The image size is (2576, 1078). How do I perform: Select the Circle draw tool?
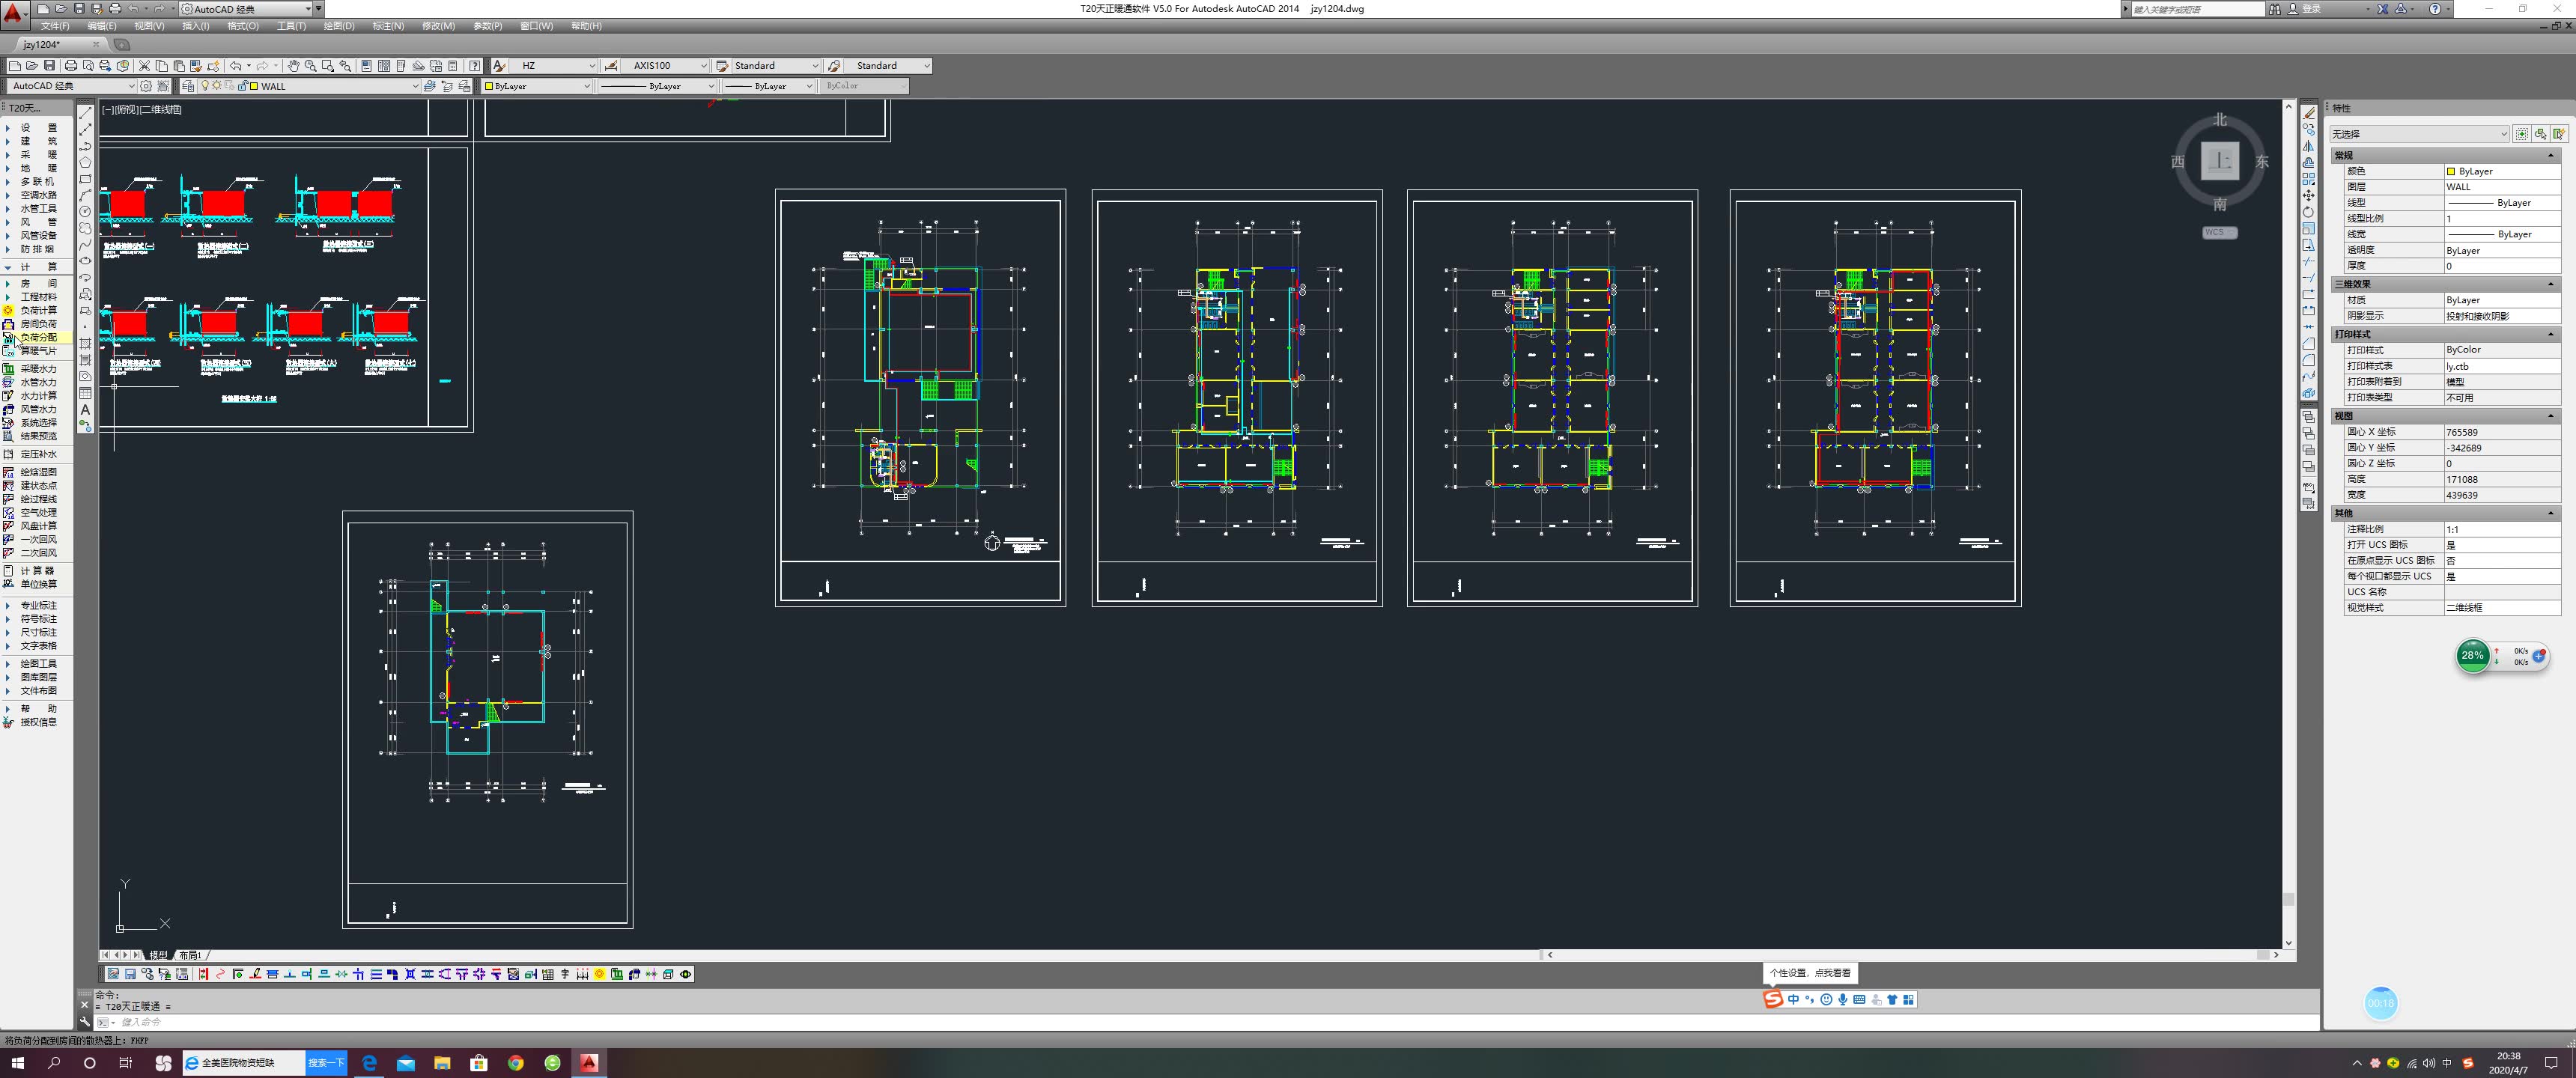click(x=85, y=211)
